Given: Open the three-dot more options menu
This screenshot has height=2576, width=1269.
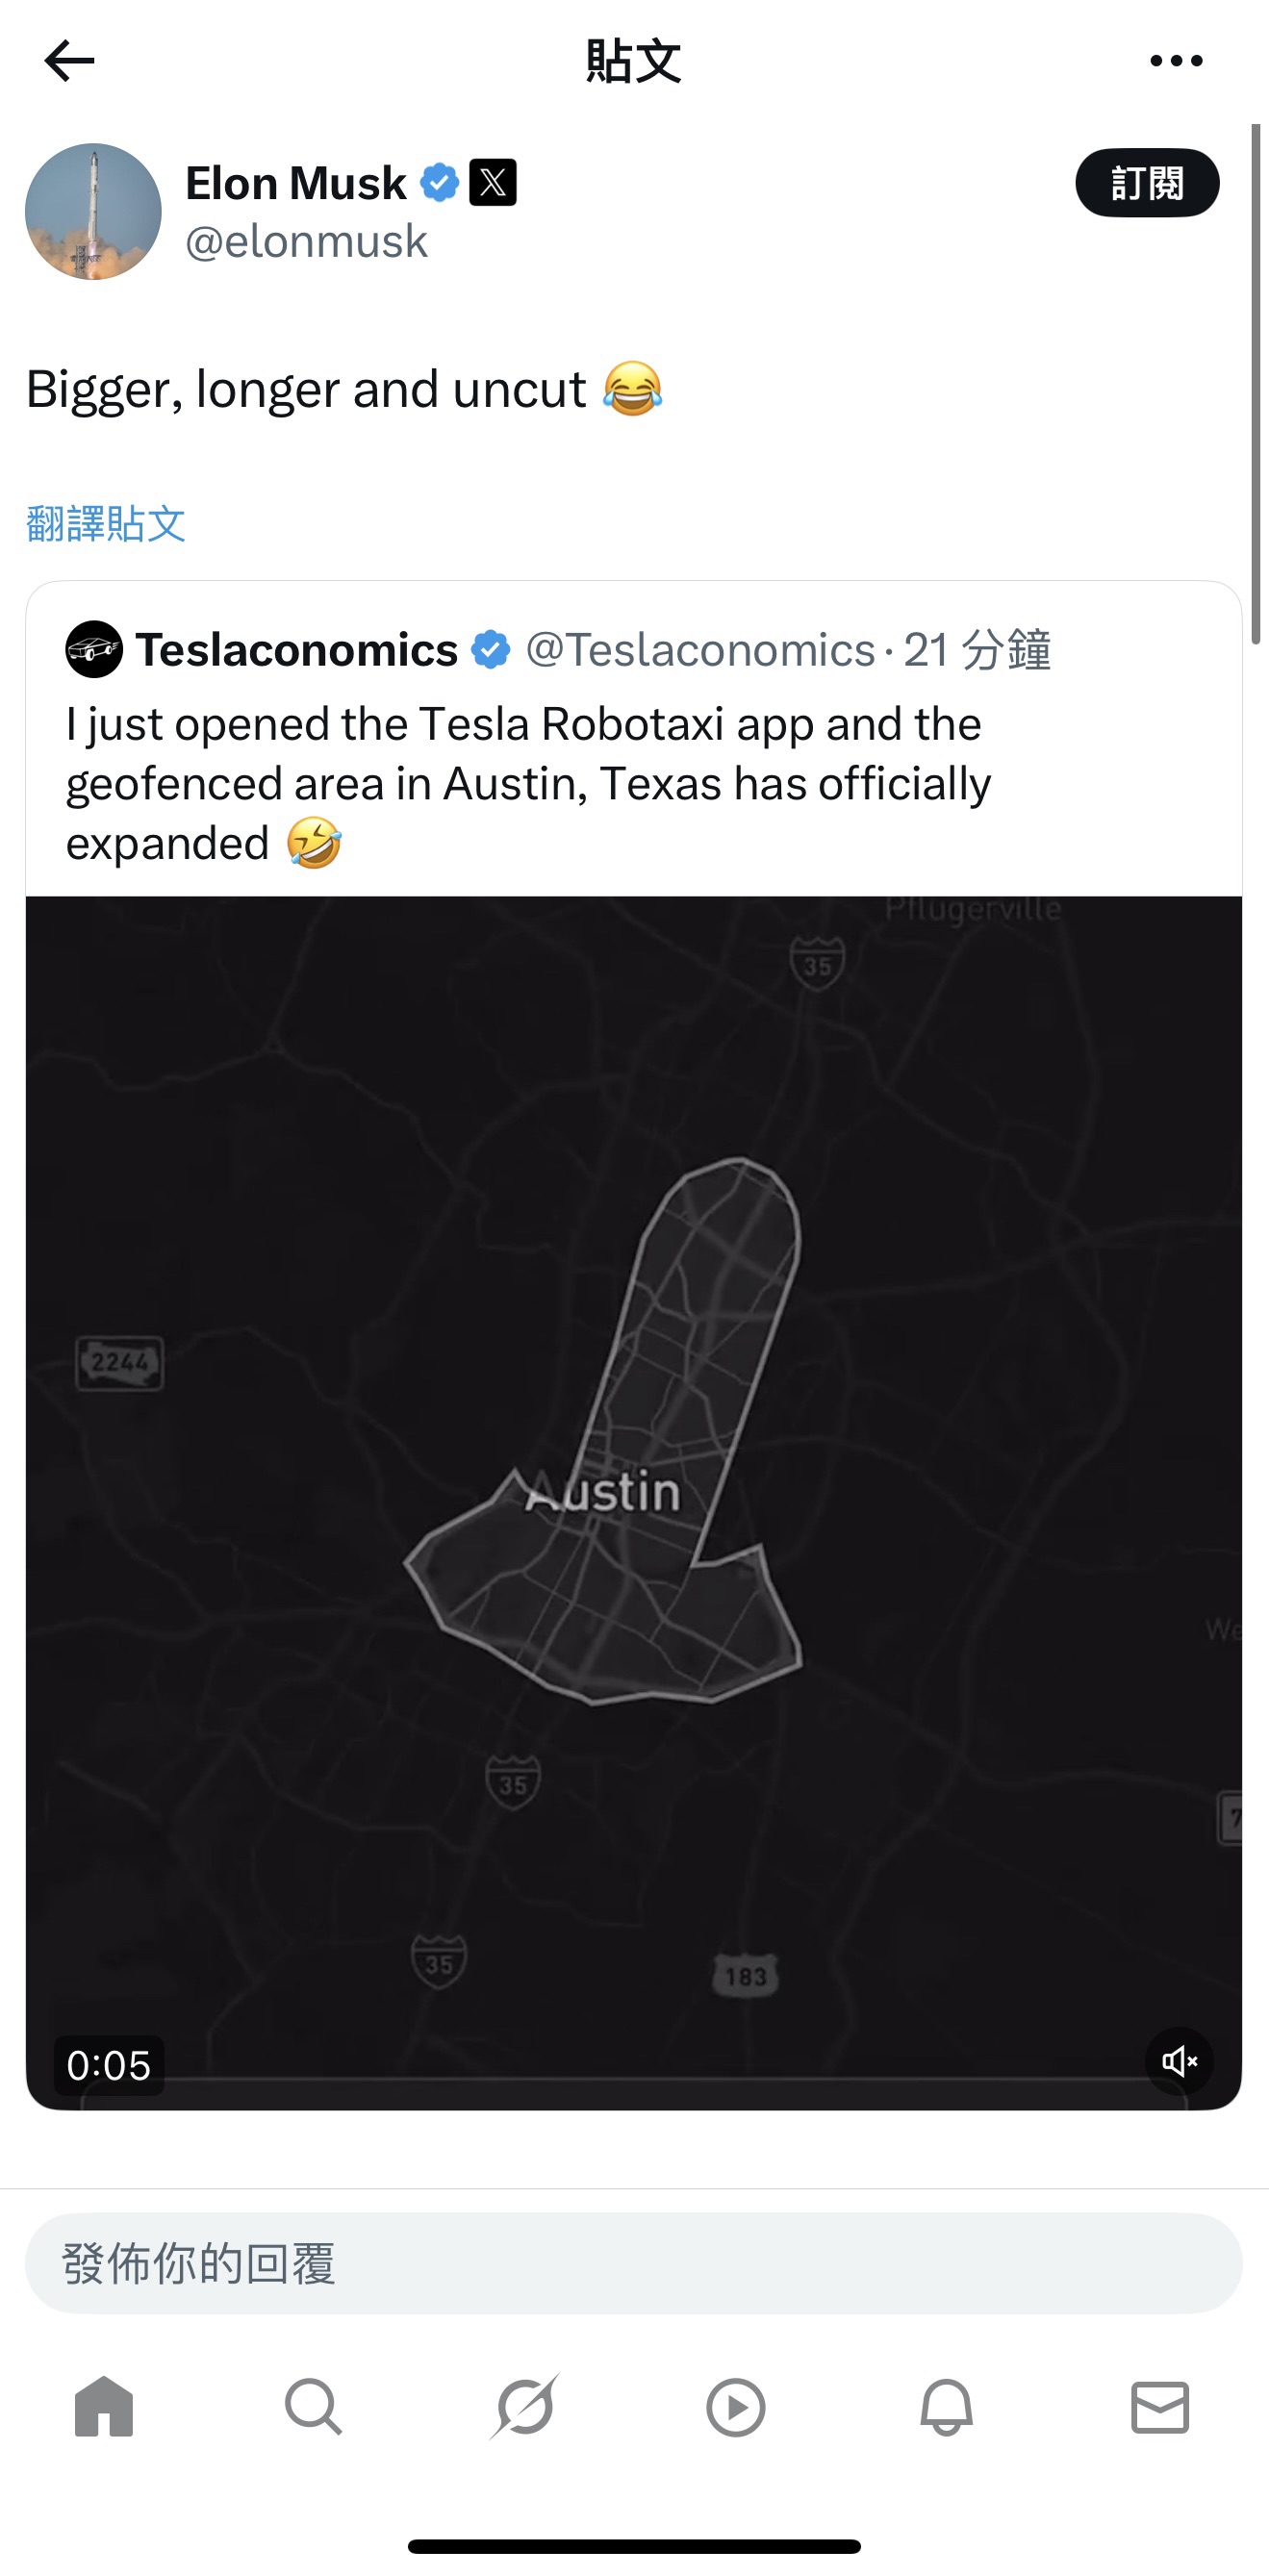Looking at the screenshot, I should point(1176,61).
